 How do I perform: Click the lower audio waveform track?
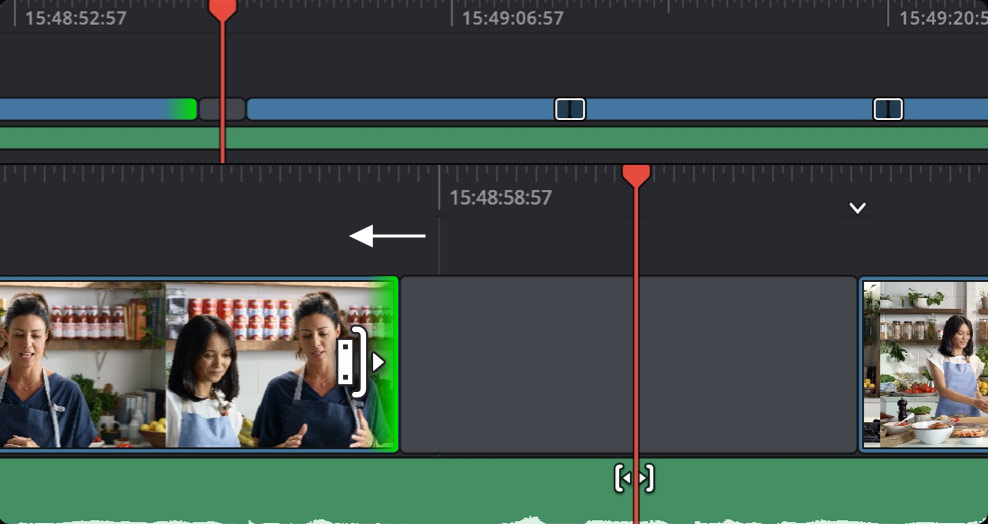tap(494, 491)
